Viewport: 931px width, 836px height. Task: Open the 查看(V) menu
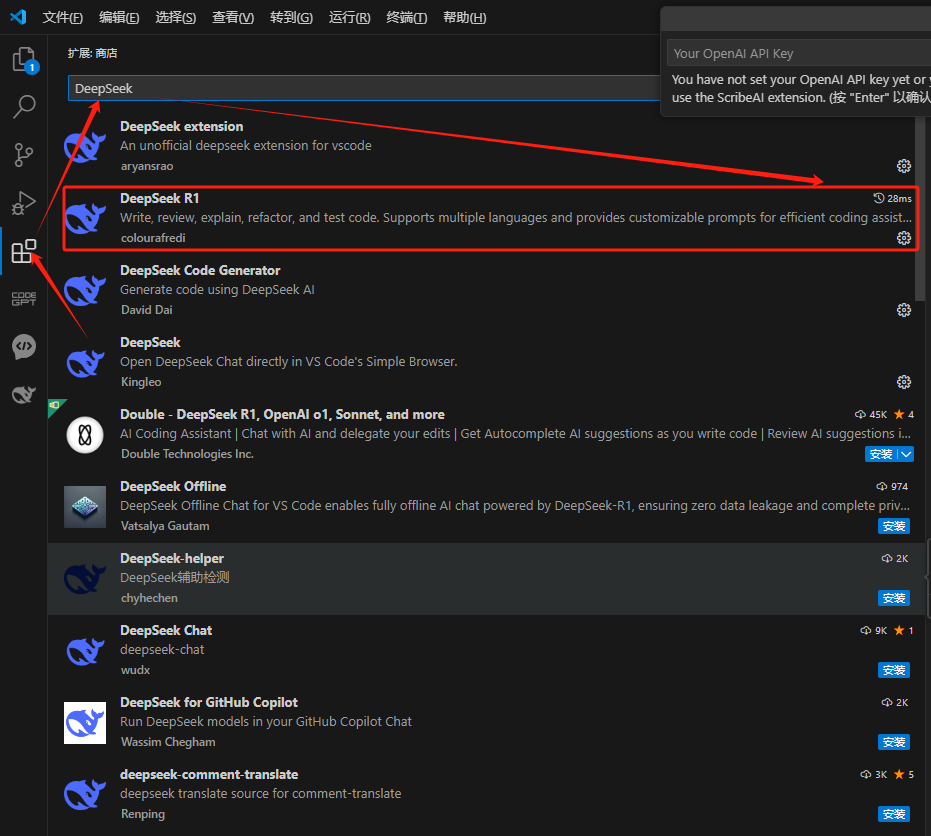click(x=233, y=17)
